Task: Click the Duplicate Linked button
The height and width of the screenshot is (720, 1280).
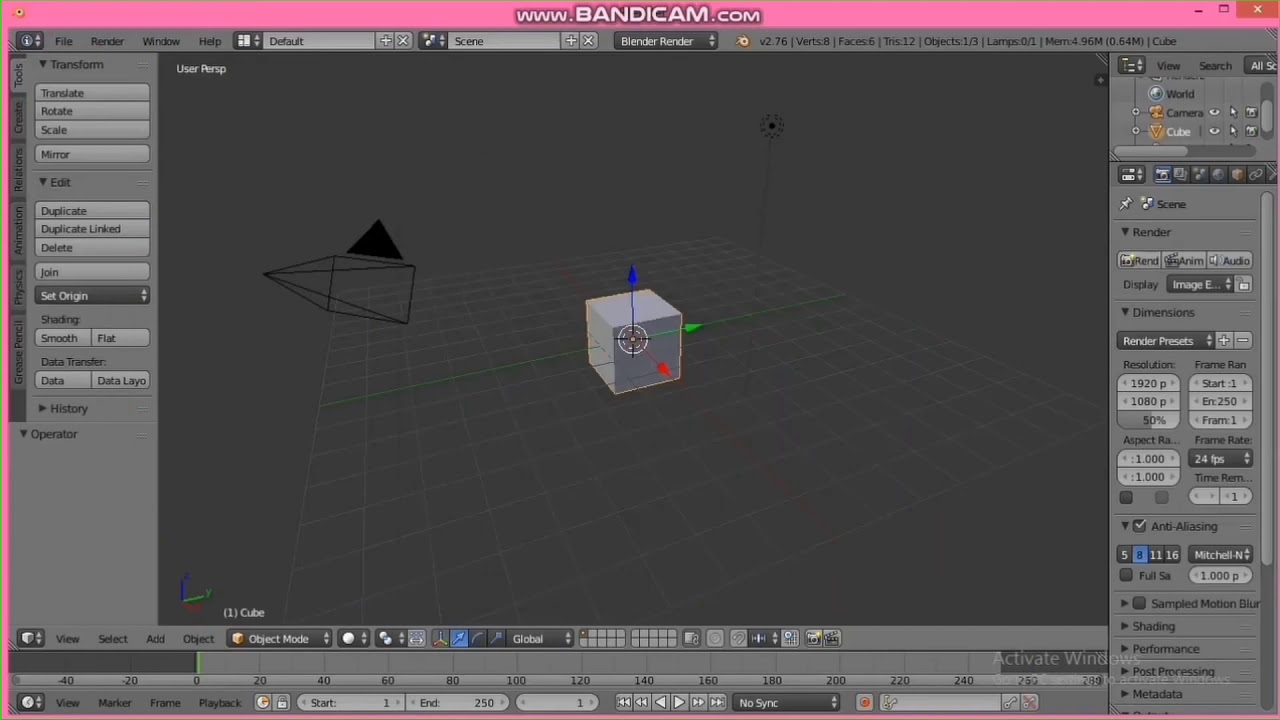Action: (93, 229)
